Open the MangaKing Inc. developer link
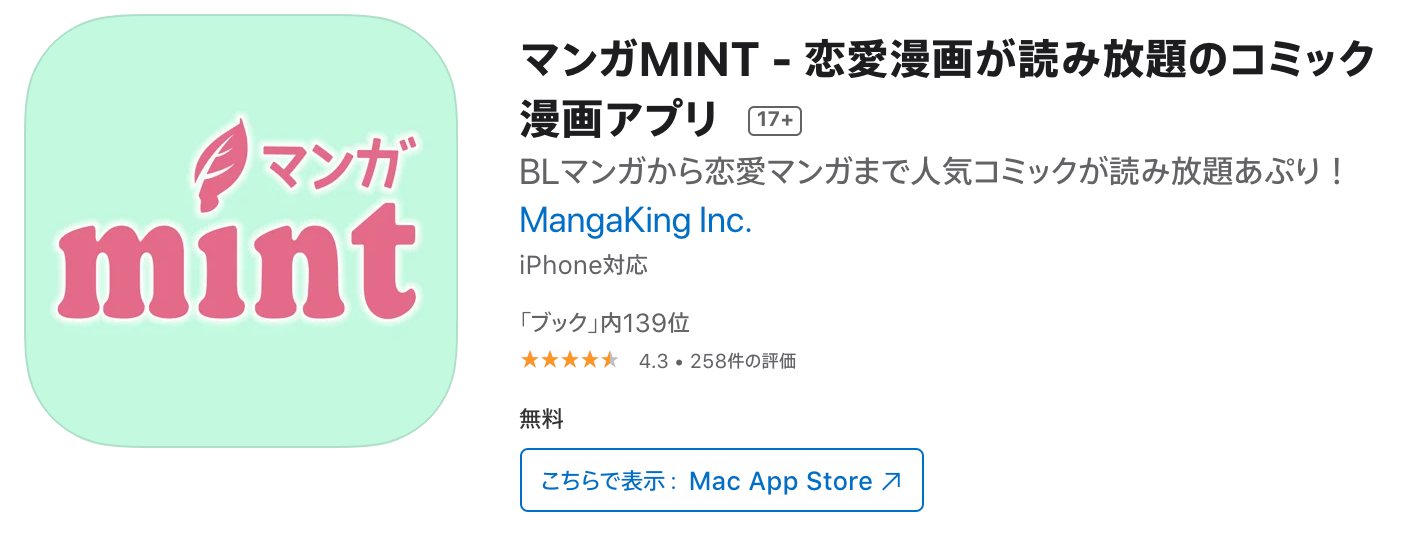Viewport: 1411px width, 553px height. click(635, 220)
